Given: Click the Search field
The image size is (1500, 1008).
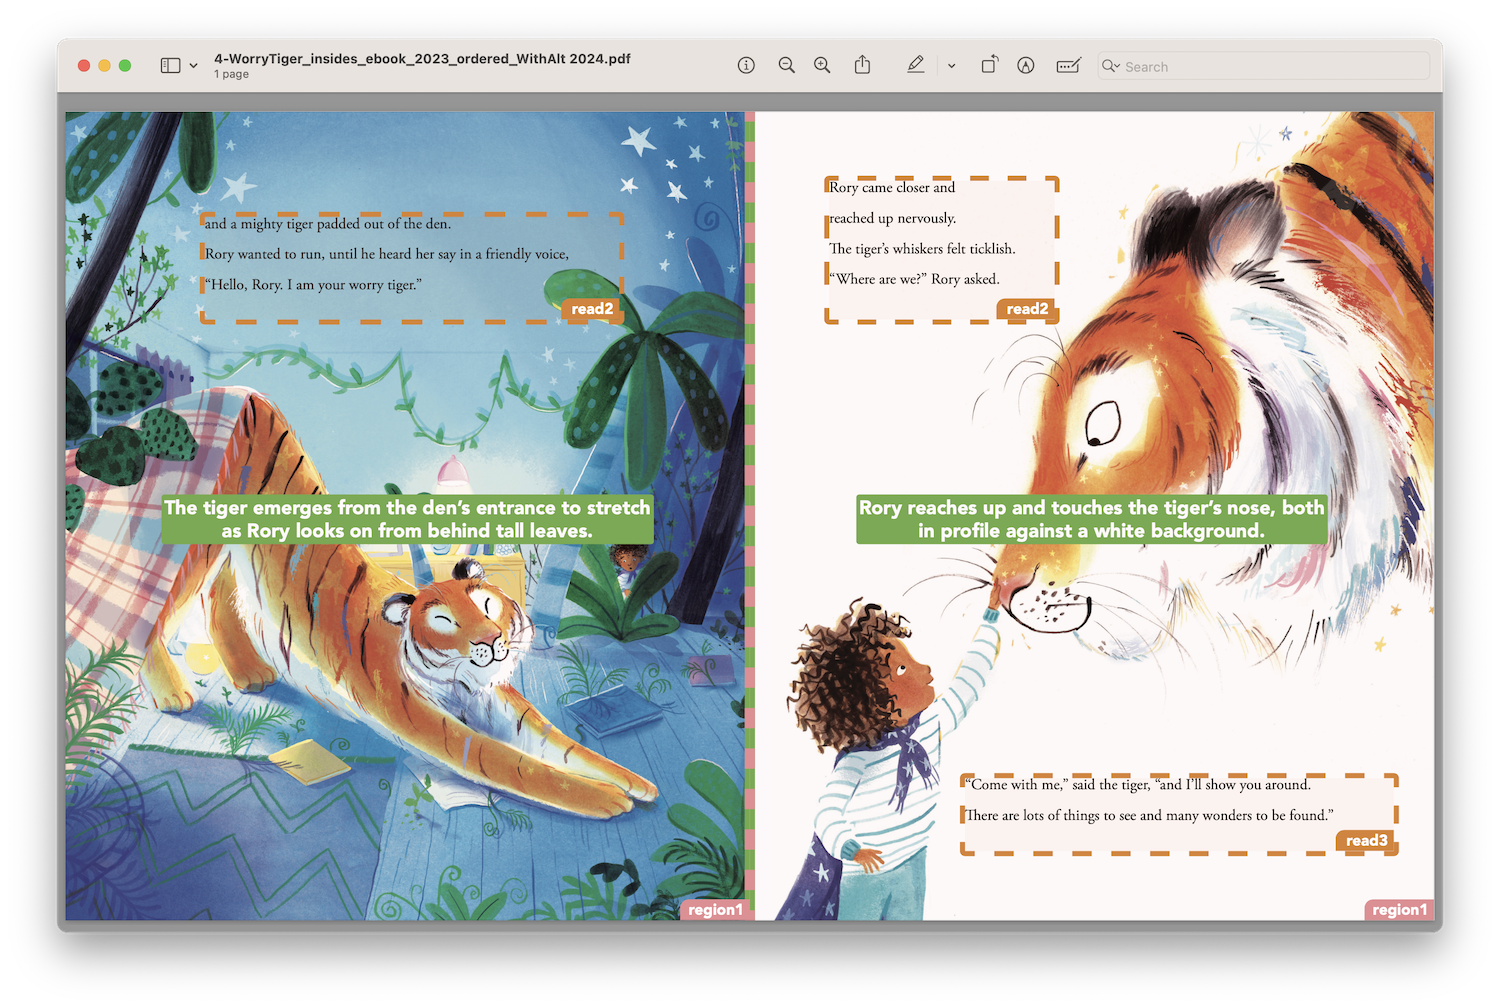Looking at the screenshot, I should (1264, 66).
